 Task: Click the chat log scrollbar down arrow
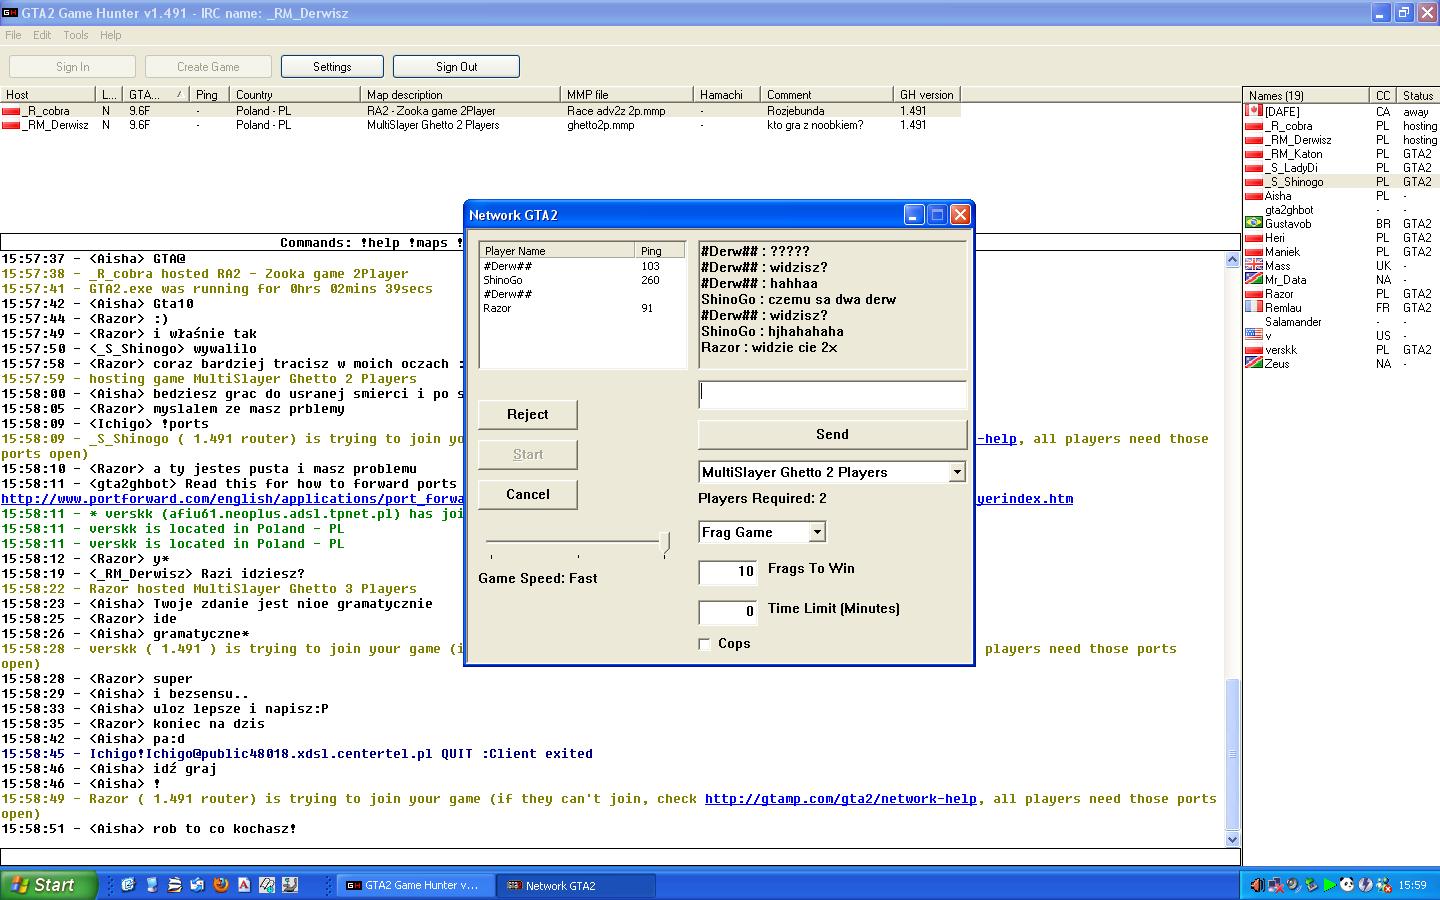[1232, 839]
